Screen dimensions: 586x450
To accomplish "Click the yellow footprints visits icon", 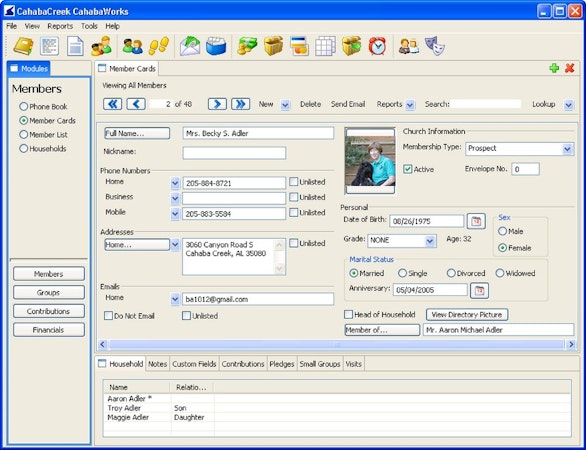I will tap(159, 46).
